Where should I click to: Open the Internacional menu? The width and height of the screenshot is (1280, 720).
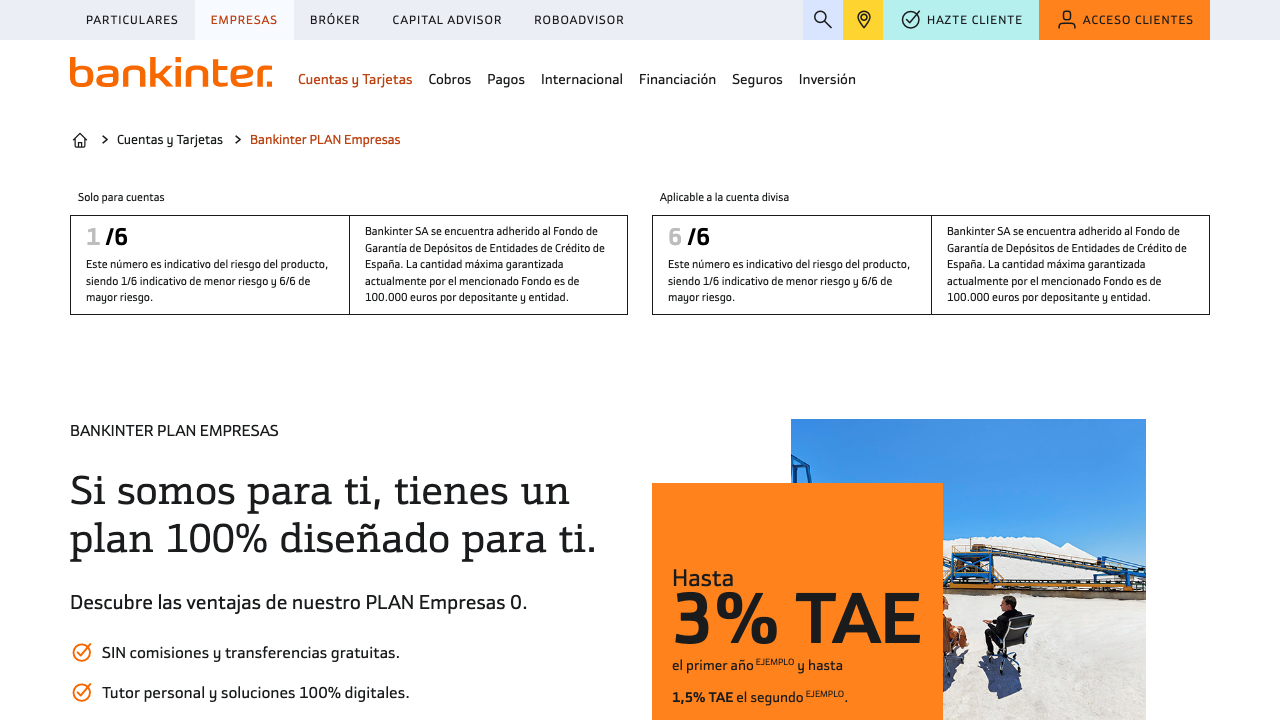pos(582,80)
